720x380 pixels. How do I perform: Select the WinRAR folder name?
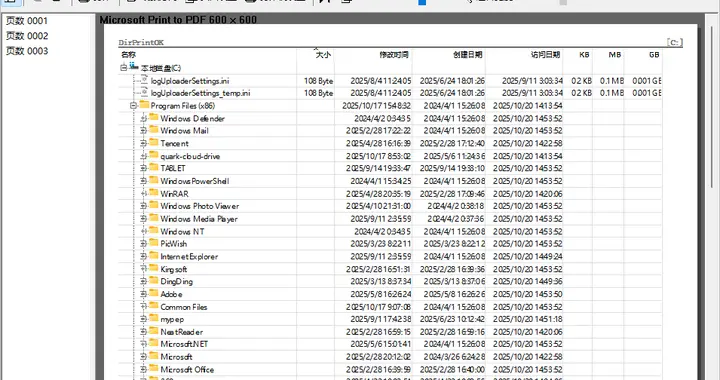point(174,194)
